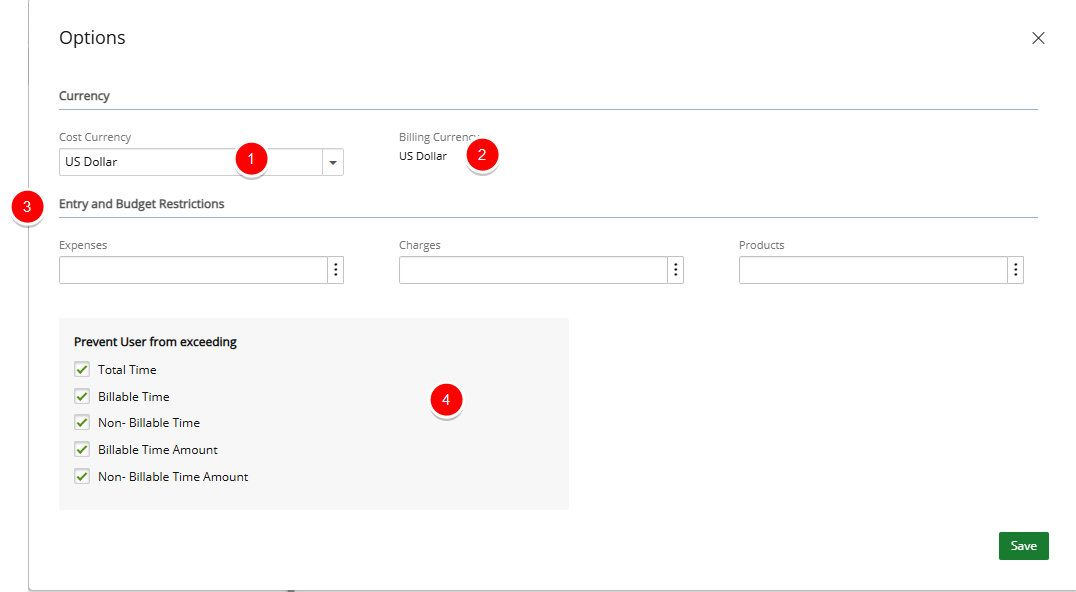Click red callout marker number 4
The image size is (1076, 592).
446,399
